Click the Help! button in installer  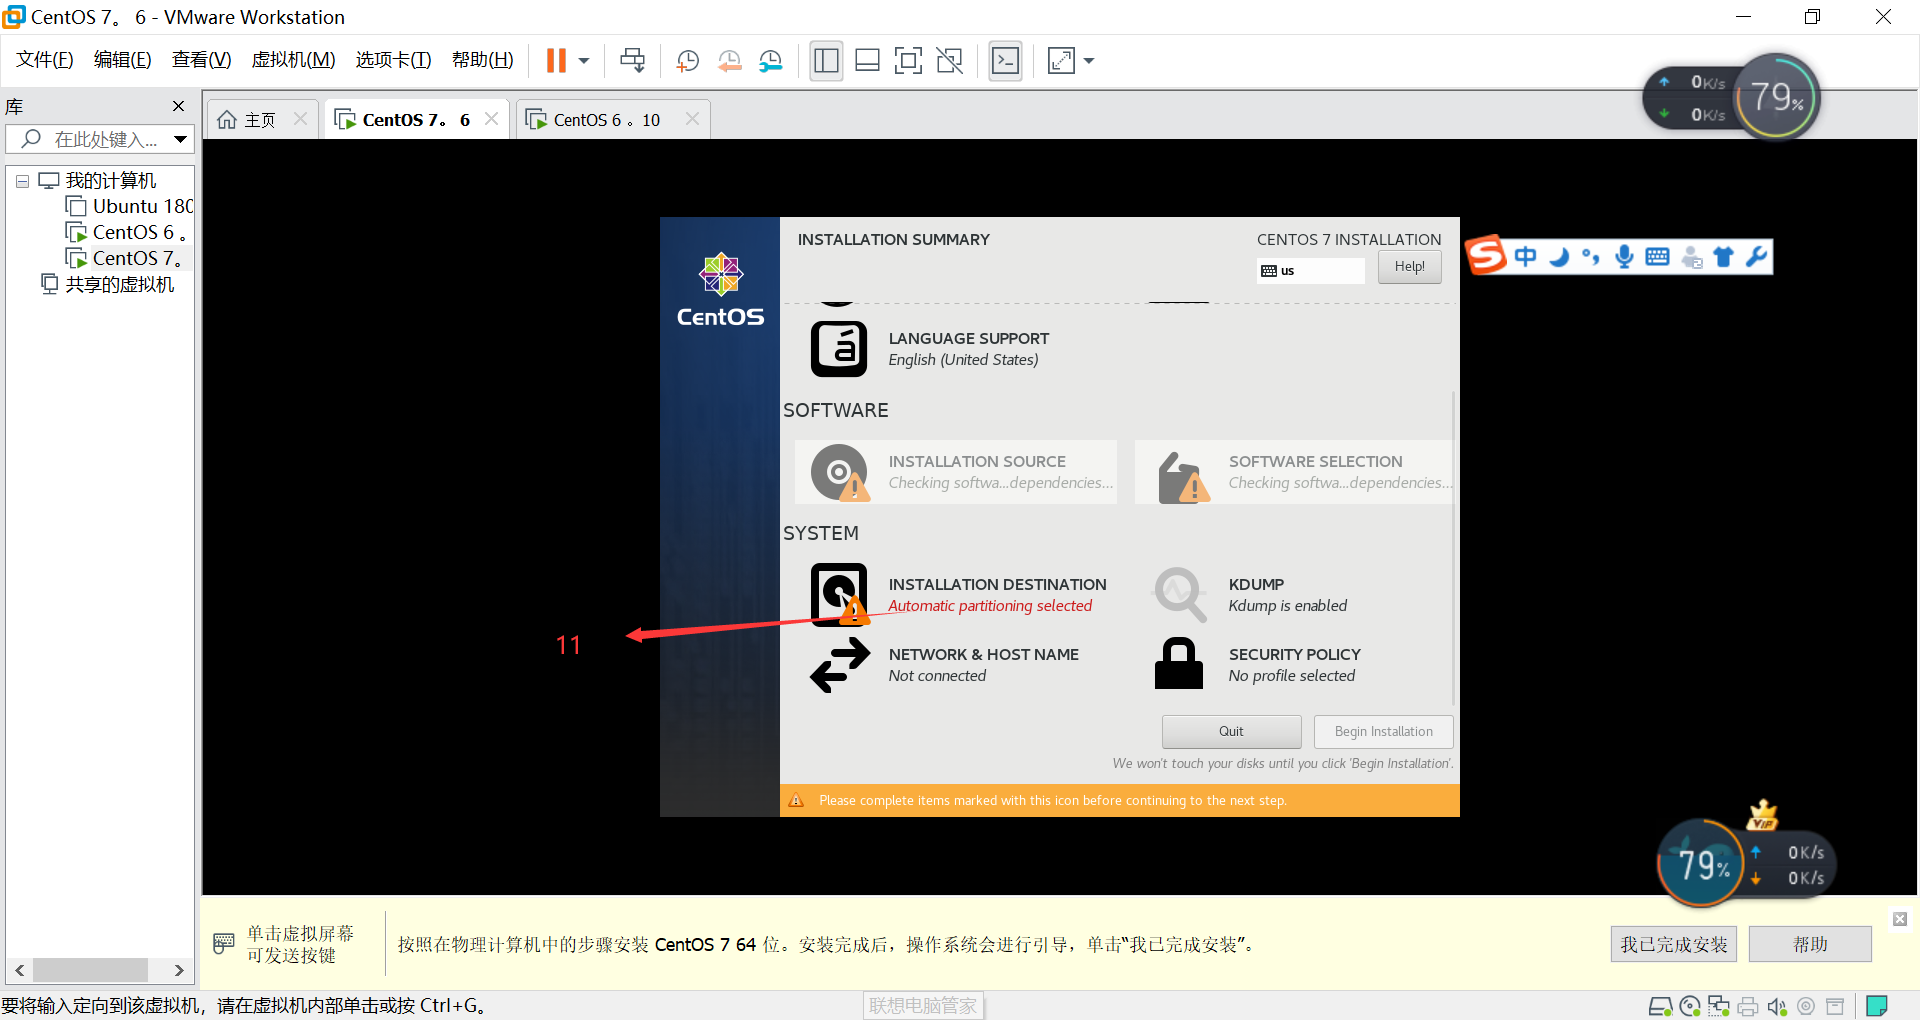pyautogui.click(x=1409, y=267)
